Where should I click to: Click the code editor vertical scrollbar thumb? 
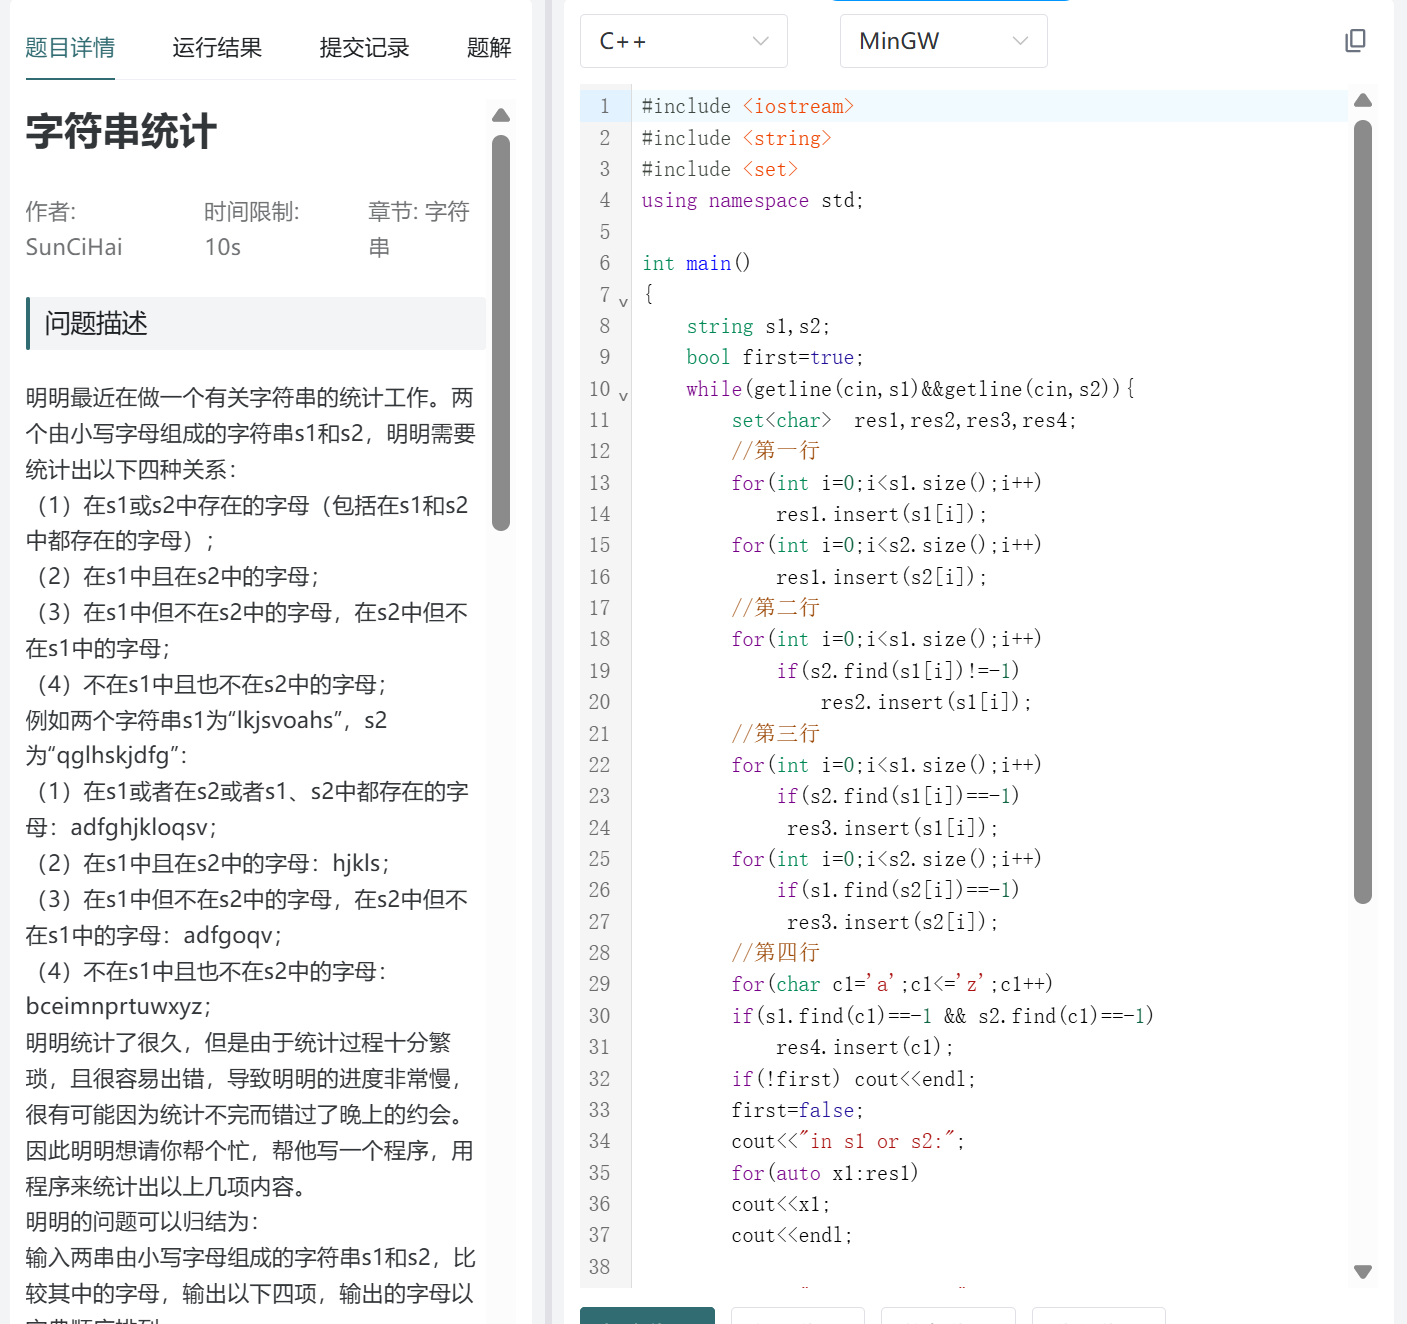click(1362, 511)
